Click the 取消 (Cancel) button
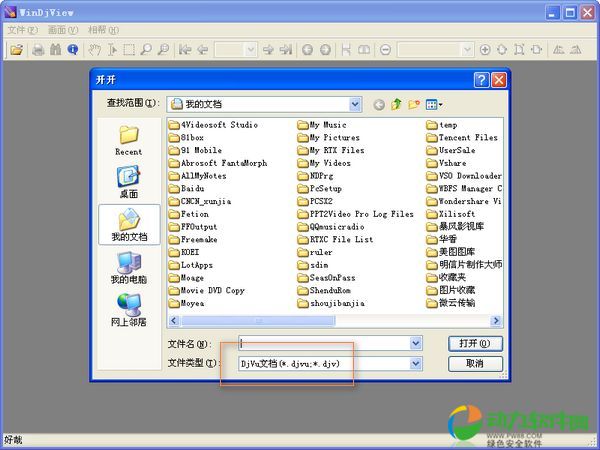Image resolution: width=600 pixels, height=450 pixels. (x=475, y=364)
